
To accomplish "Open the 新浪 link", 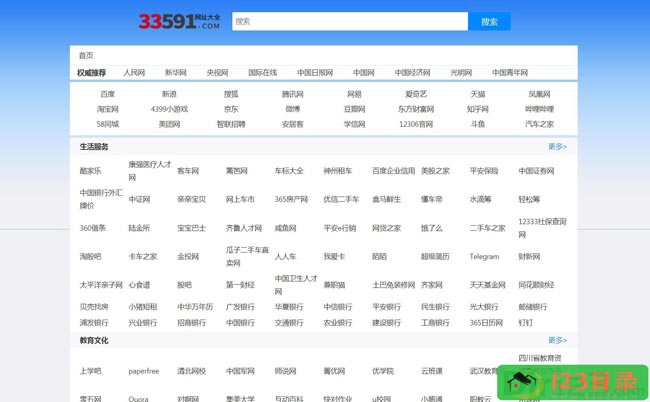I will [x=169, y=94].
